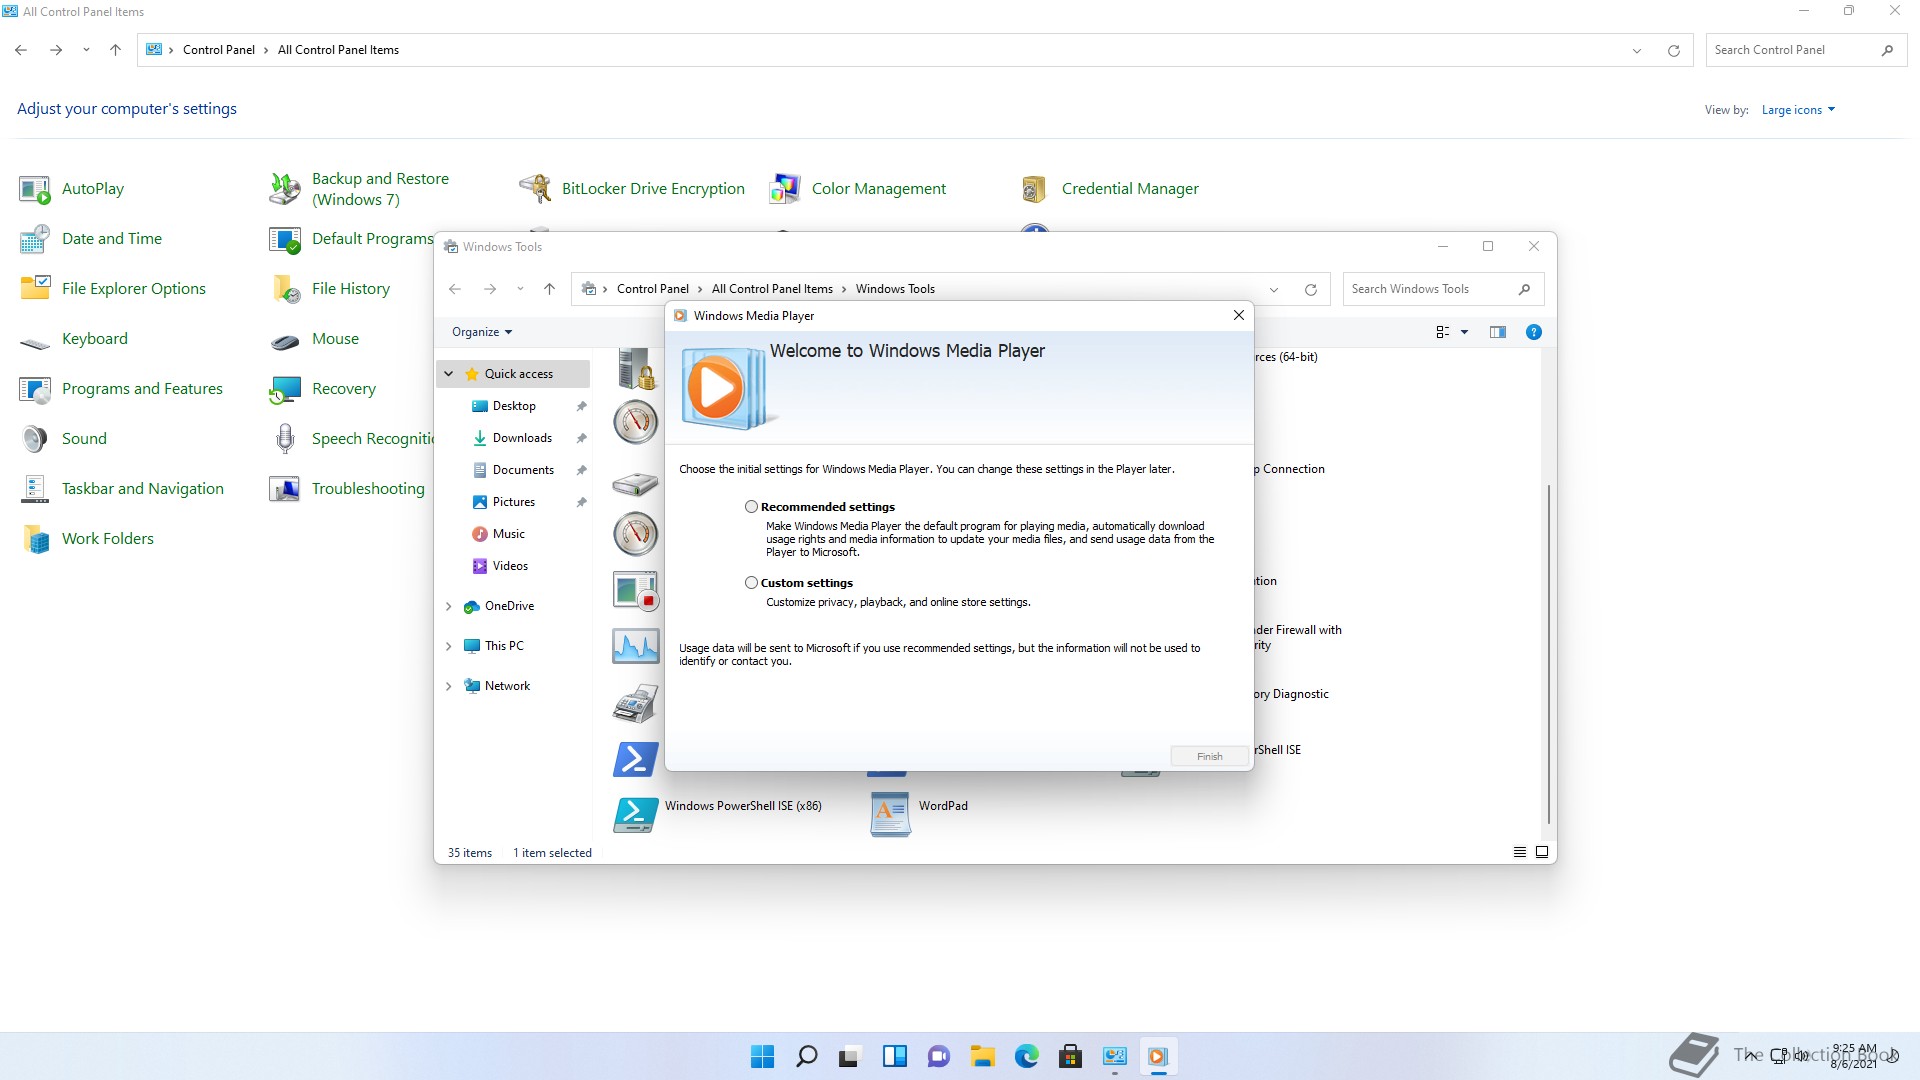Open Backup and Restore (Windows 7) icon
Screen dimensions: 1920x1080
pyautogui.click(x=285, y=189)
